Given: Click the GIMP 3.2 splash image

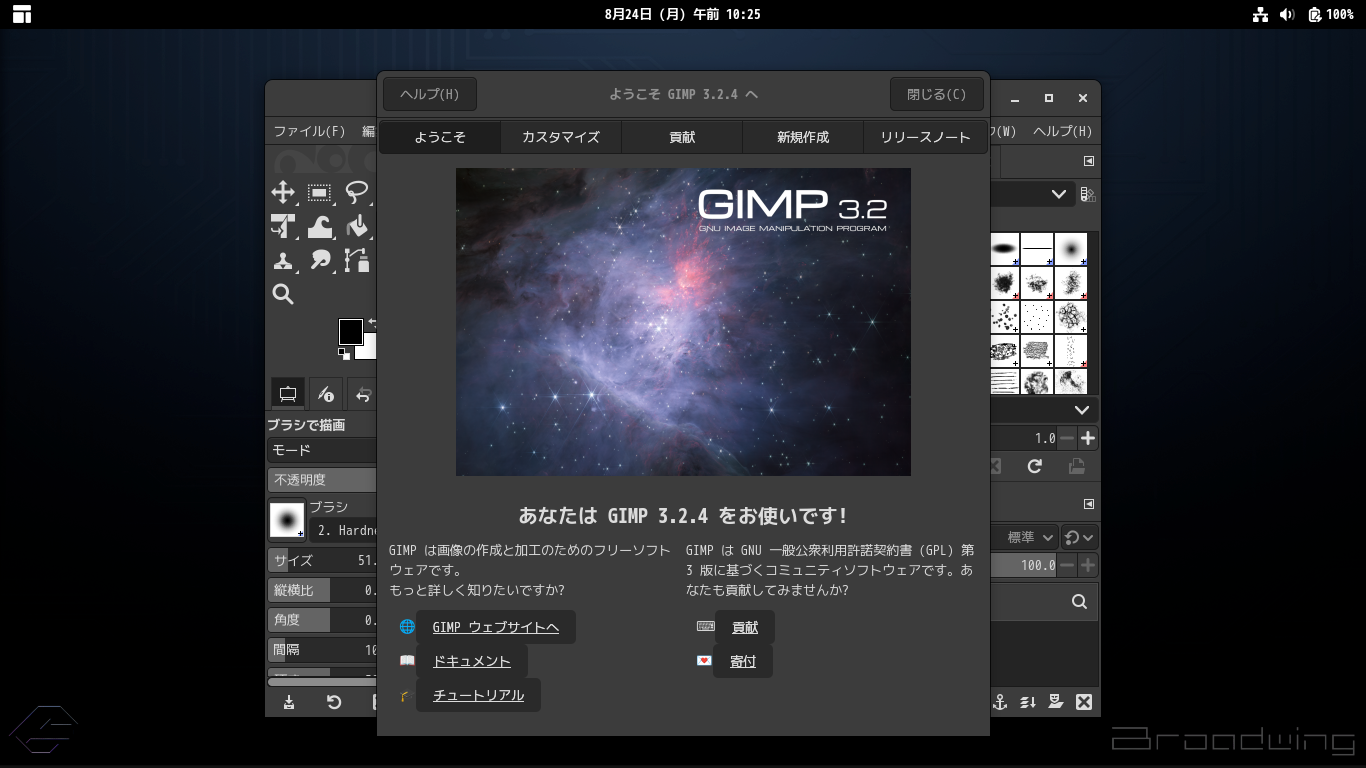Looking at the screenshot, I should (683, 322).
